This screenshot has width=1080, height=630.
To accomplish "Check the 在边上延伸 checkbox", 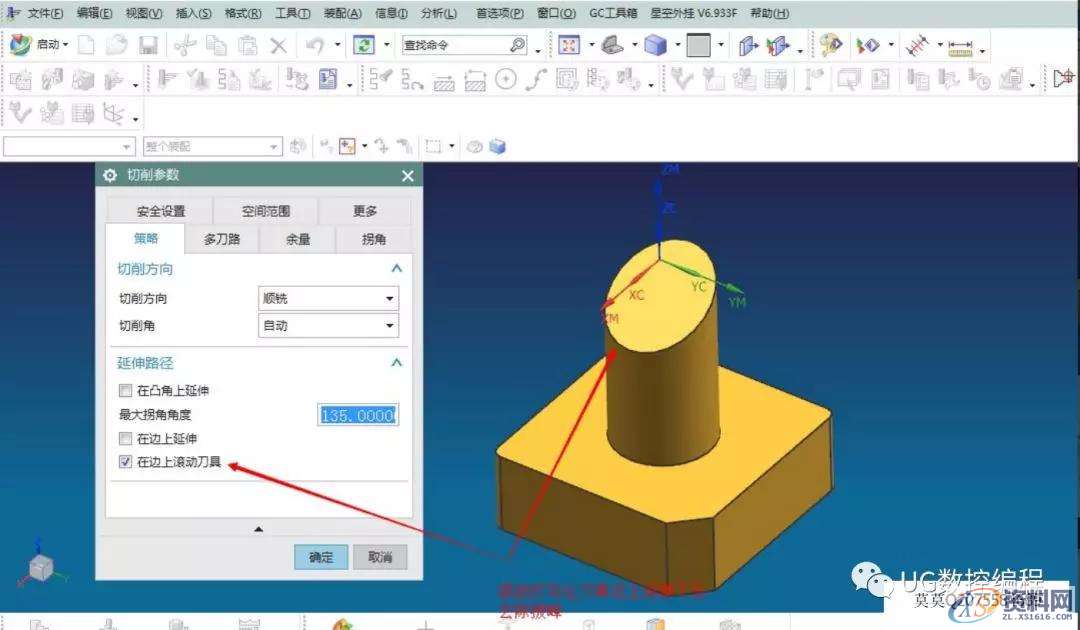I will (x=125, y=438).
